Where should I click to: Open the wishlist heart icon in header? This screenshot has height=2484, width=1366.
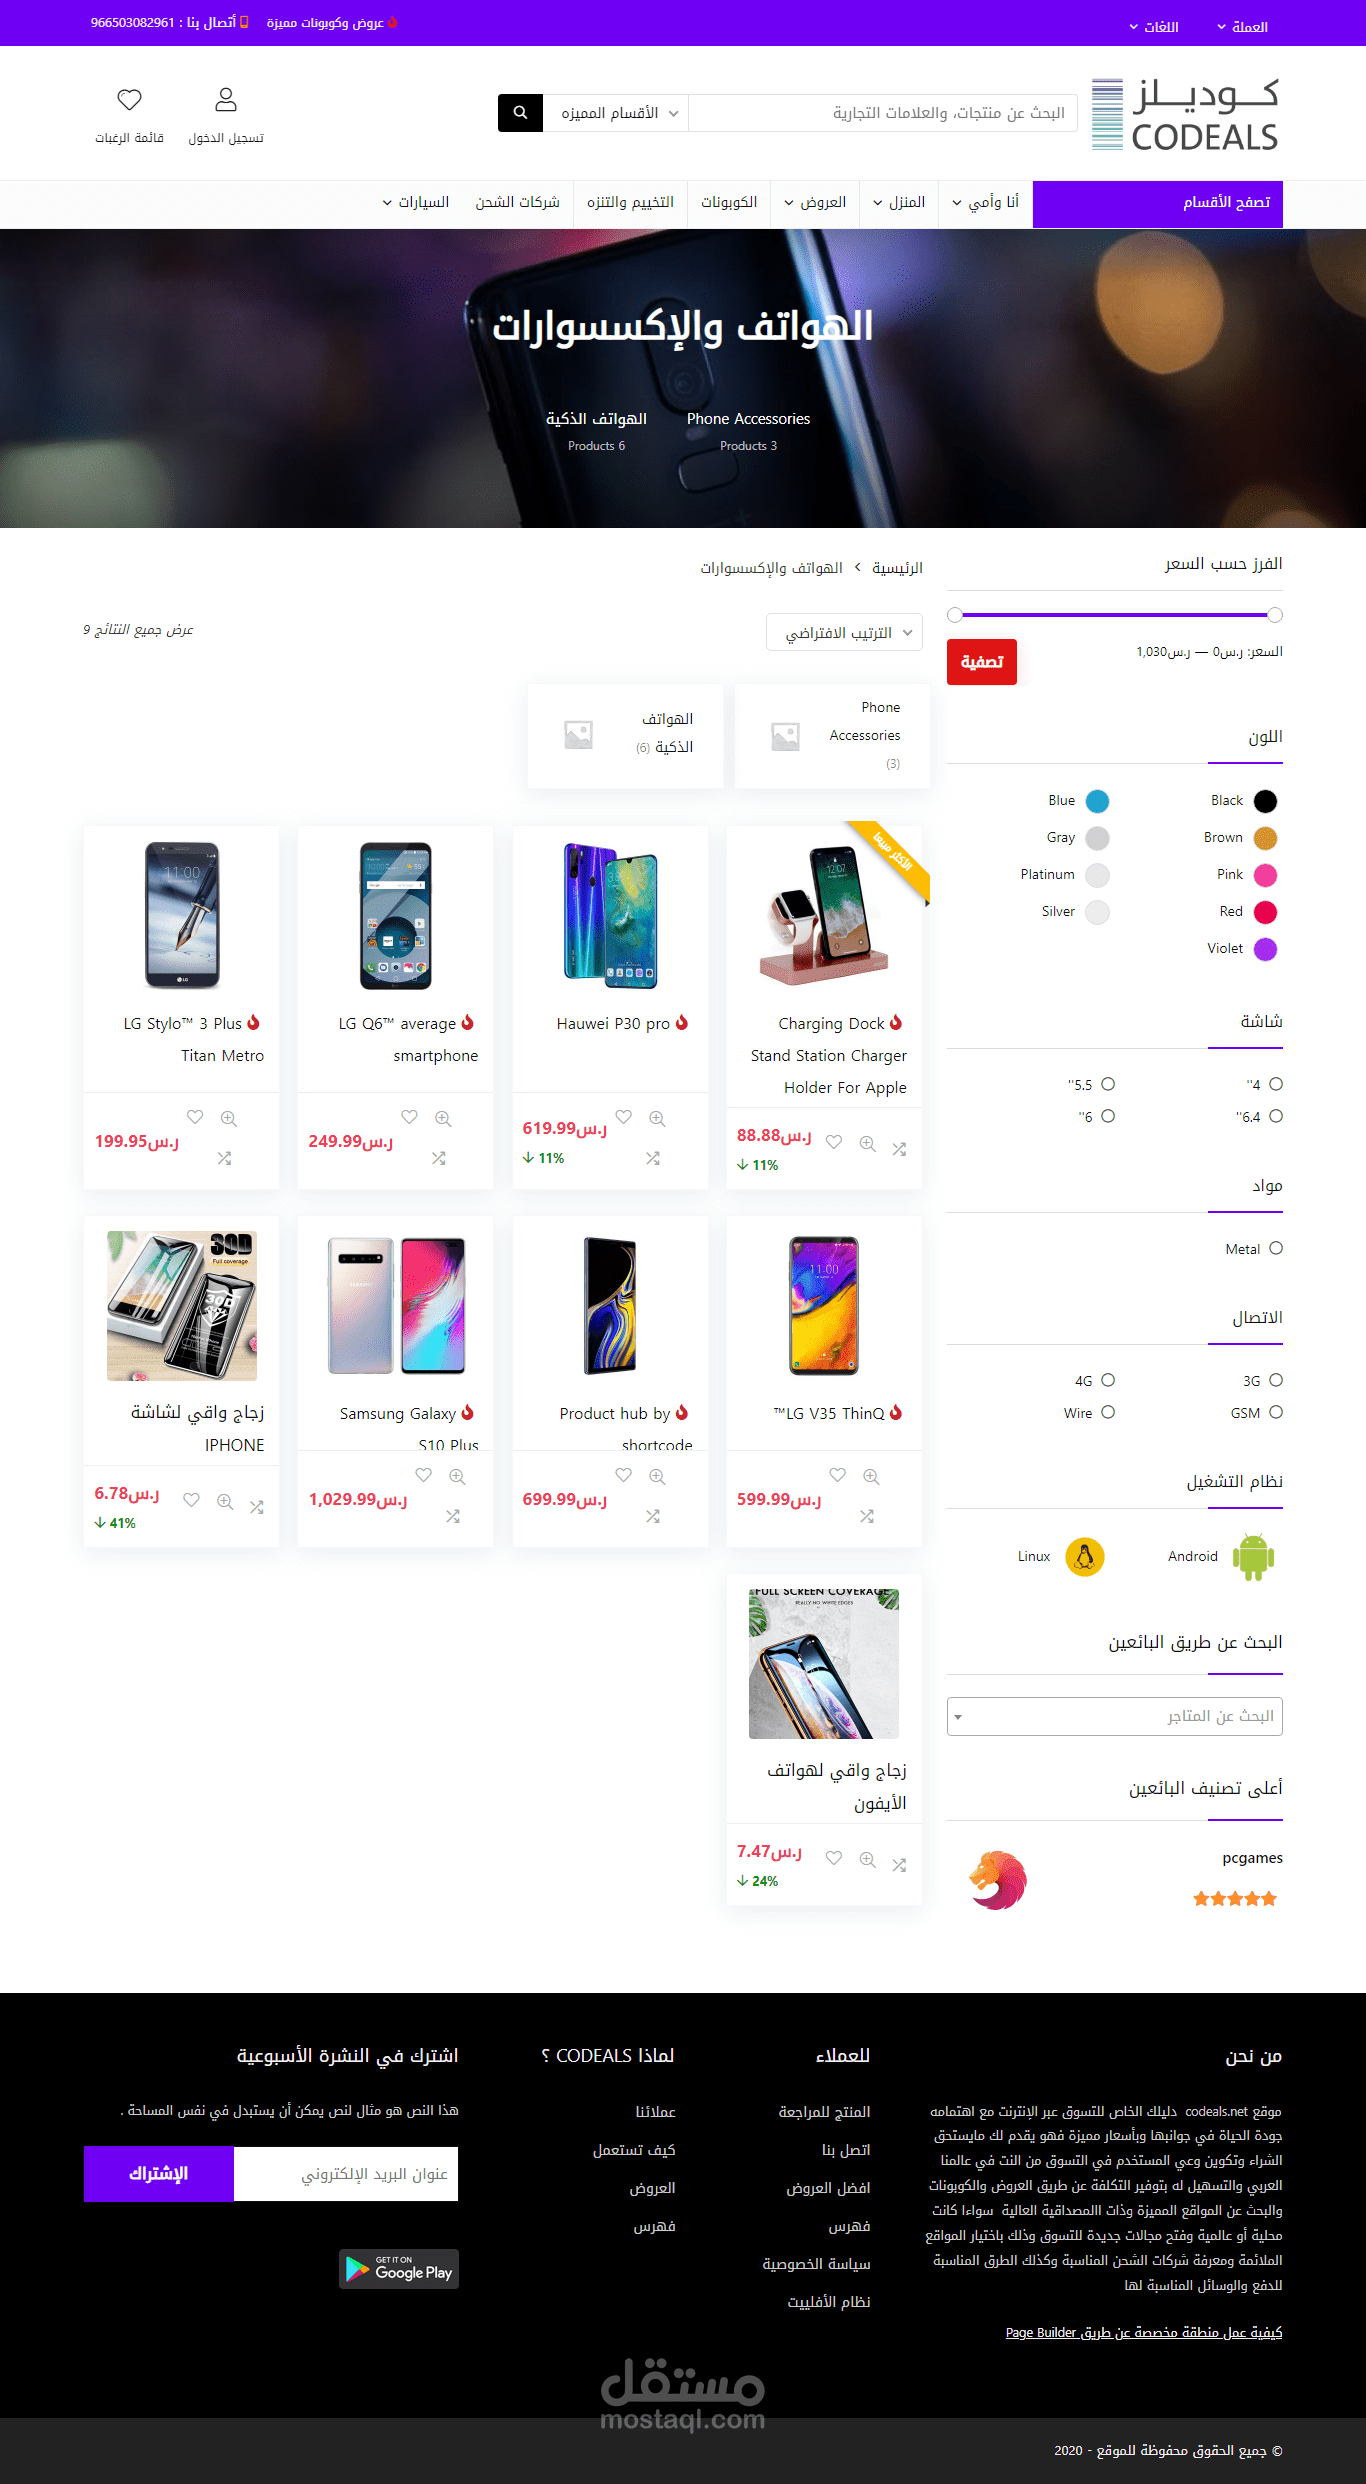pos(129,100)
